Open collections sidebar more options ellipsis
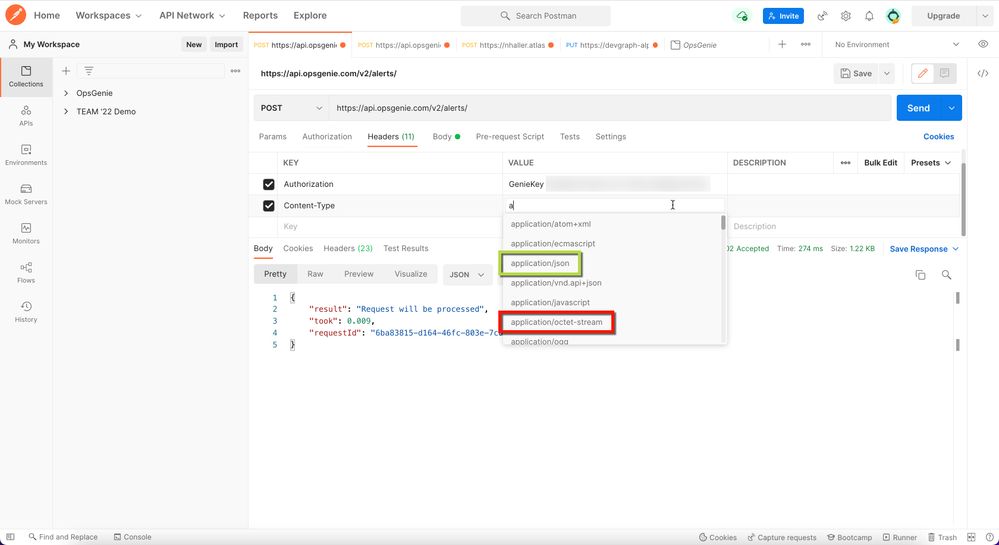The width and height of the screenshot is (999, 545). coord(235,71)
